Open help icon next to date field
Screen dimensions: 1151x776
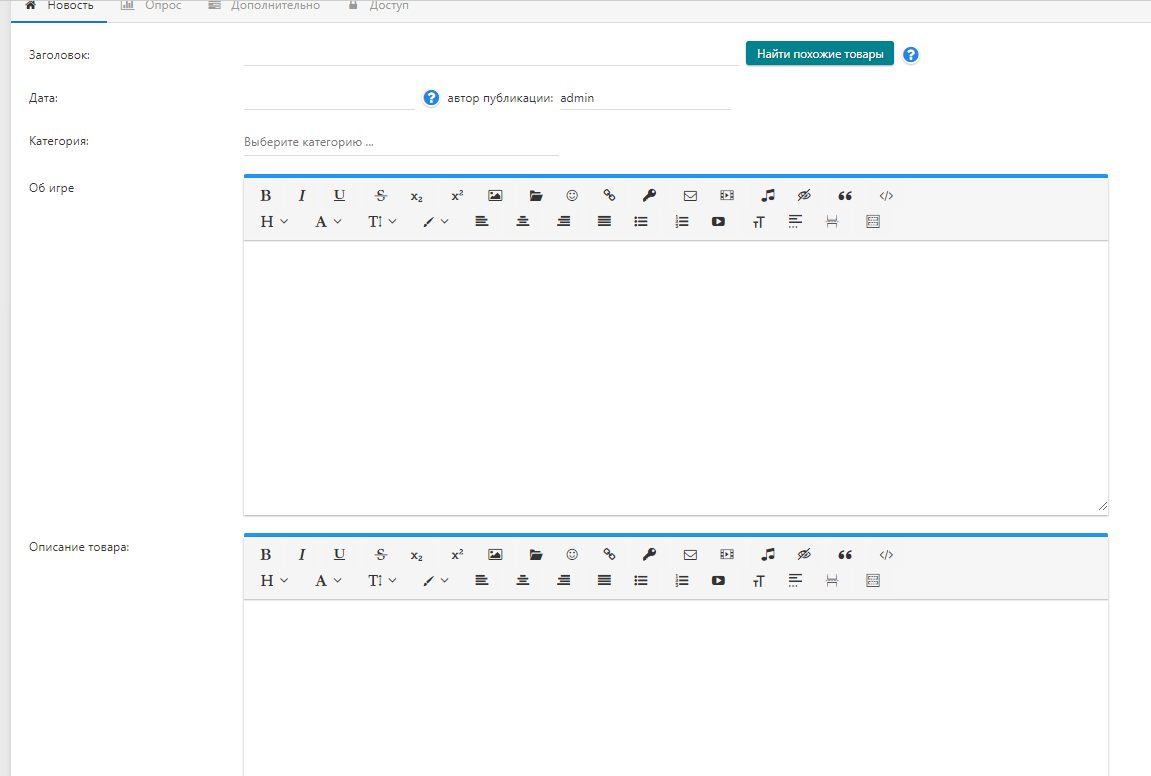click(431, 98)
